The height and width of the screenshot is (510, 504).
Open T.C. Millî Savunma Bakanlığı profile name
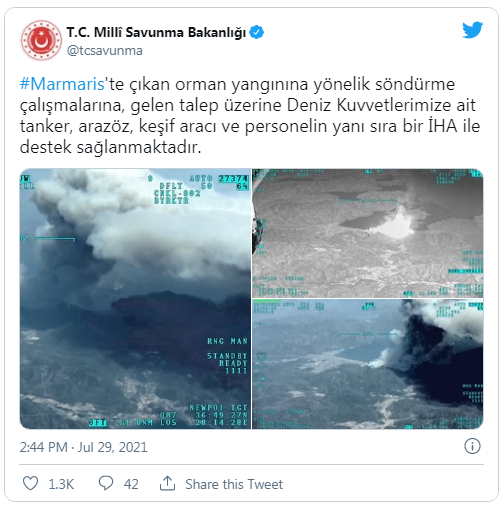(x=156, y=32)
